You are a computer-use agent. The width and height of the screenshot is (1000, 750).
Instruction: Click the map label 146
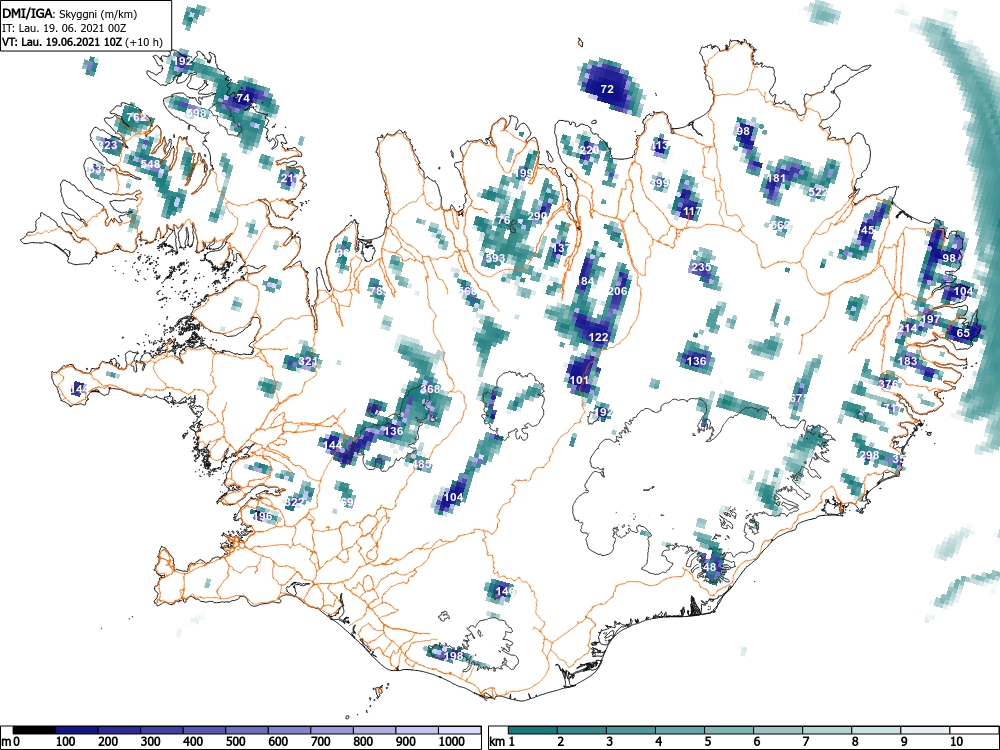504,591
